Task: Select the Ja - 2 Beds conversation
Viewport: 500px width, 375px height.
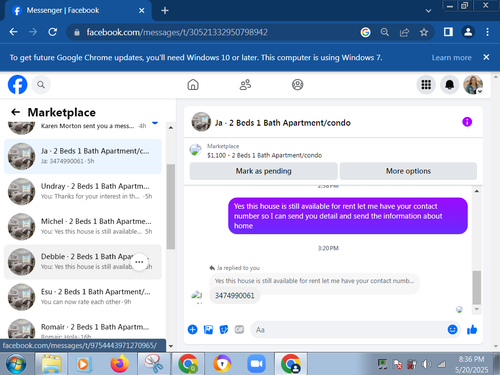Action: click(x=83, y=156)
